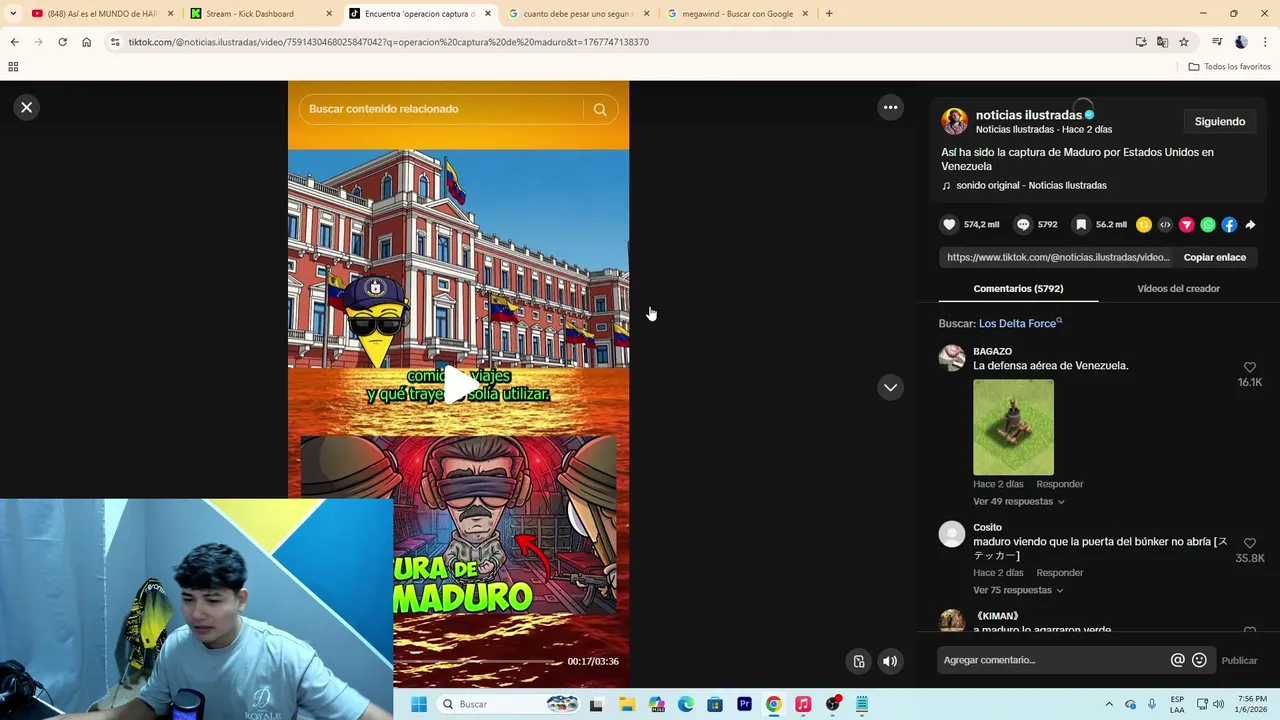Image resolution: width=1280 pixels, height=720 pixels.
Task: Insert mention with @ icon
Action: tap(1177, 660)
